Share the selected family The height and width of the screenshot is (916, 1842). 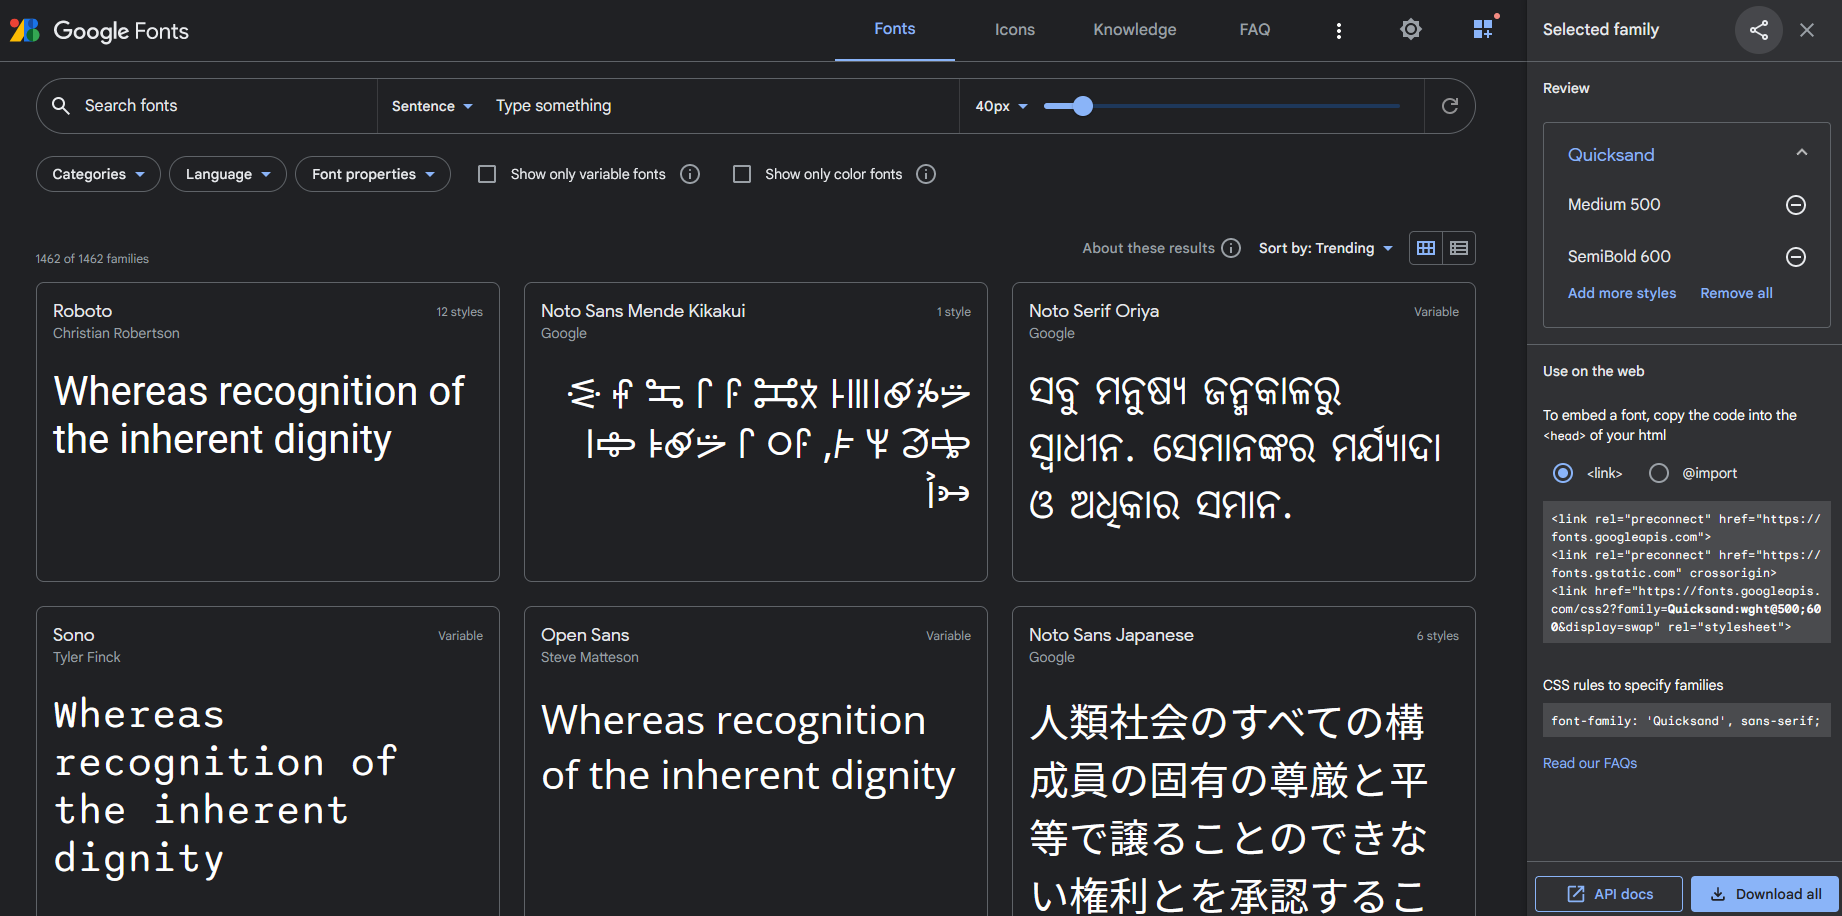point(1759,30)
